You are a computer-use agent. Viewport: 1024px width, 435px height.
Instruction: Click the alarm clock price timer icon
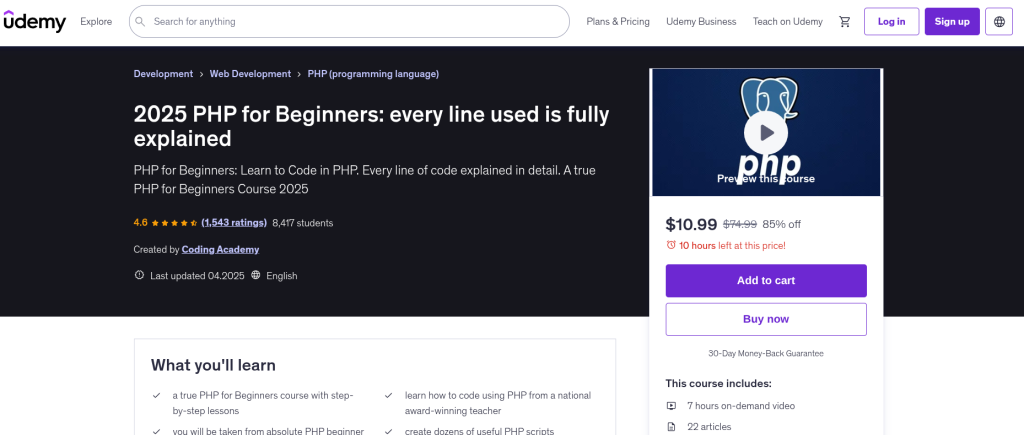pos(671,245)
